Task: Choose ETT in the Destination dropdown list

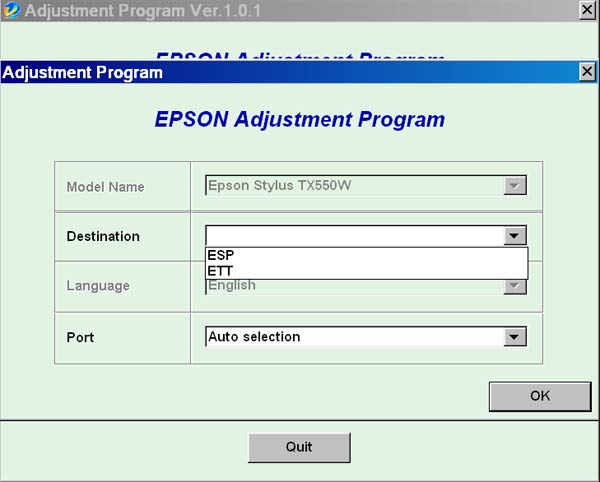Action: [x=367, y=271]
